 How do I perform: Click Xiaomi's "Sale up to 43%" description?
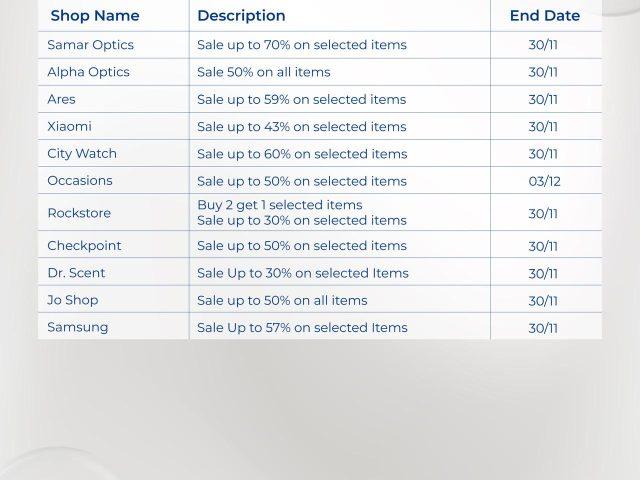[301, 126]
